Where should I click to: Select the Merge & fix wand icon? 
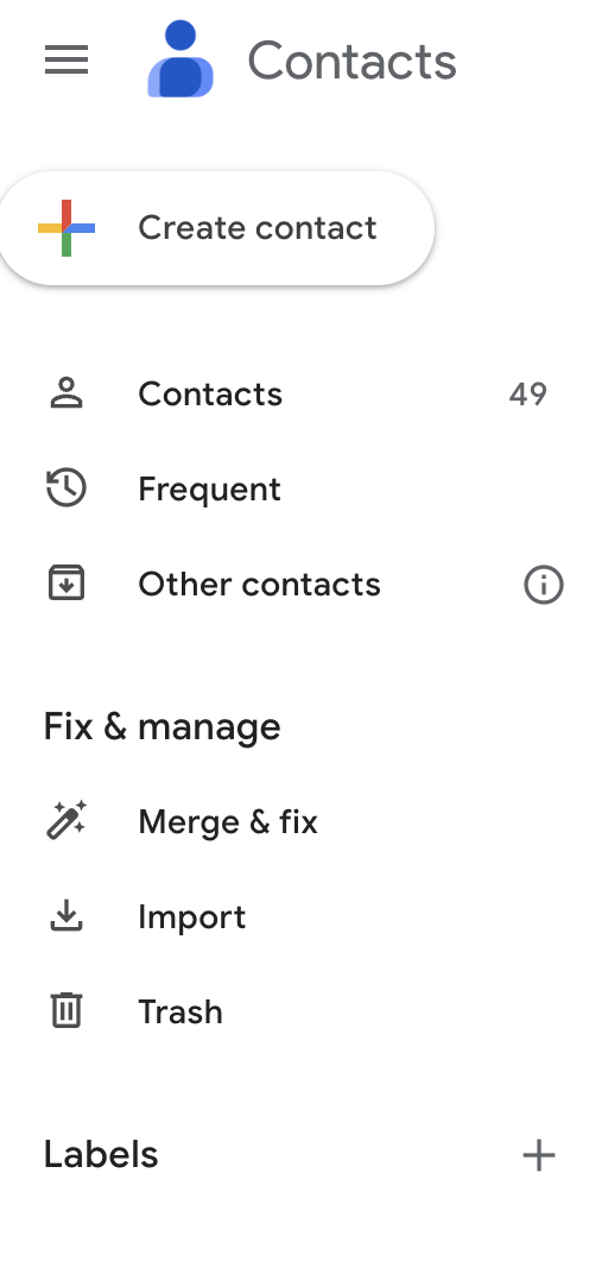(67, 820)
